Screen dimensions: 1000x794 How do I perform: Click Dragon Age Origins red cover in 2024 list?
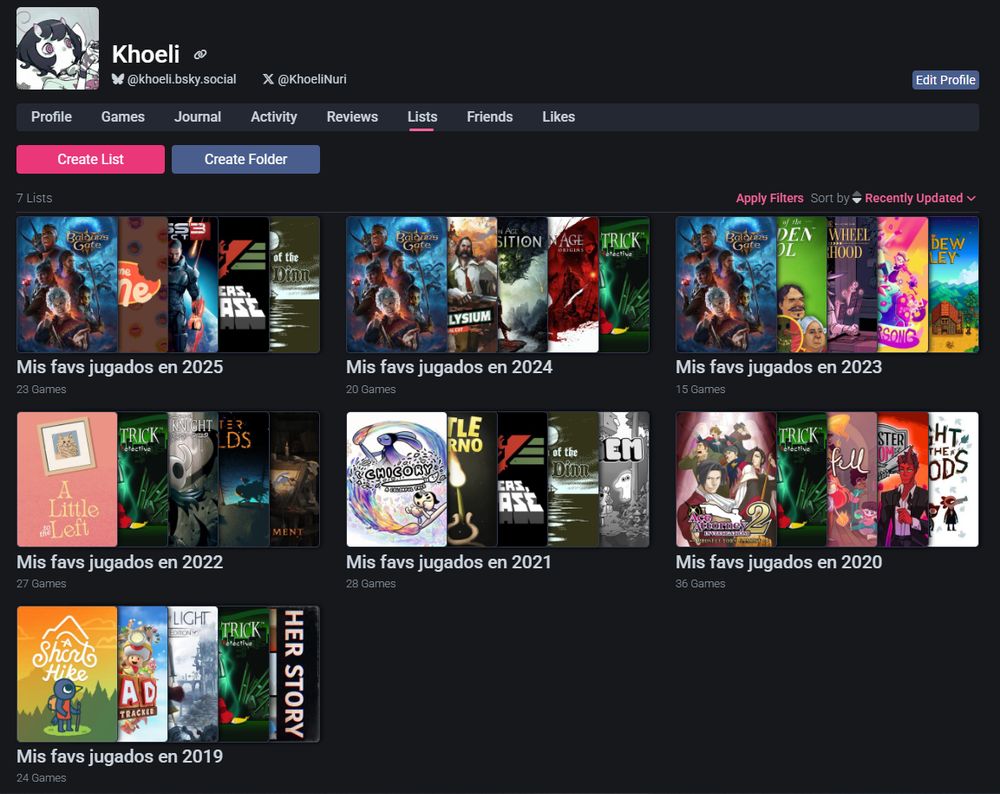coord(573,284)
